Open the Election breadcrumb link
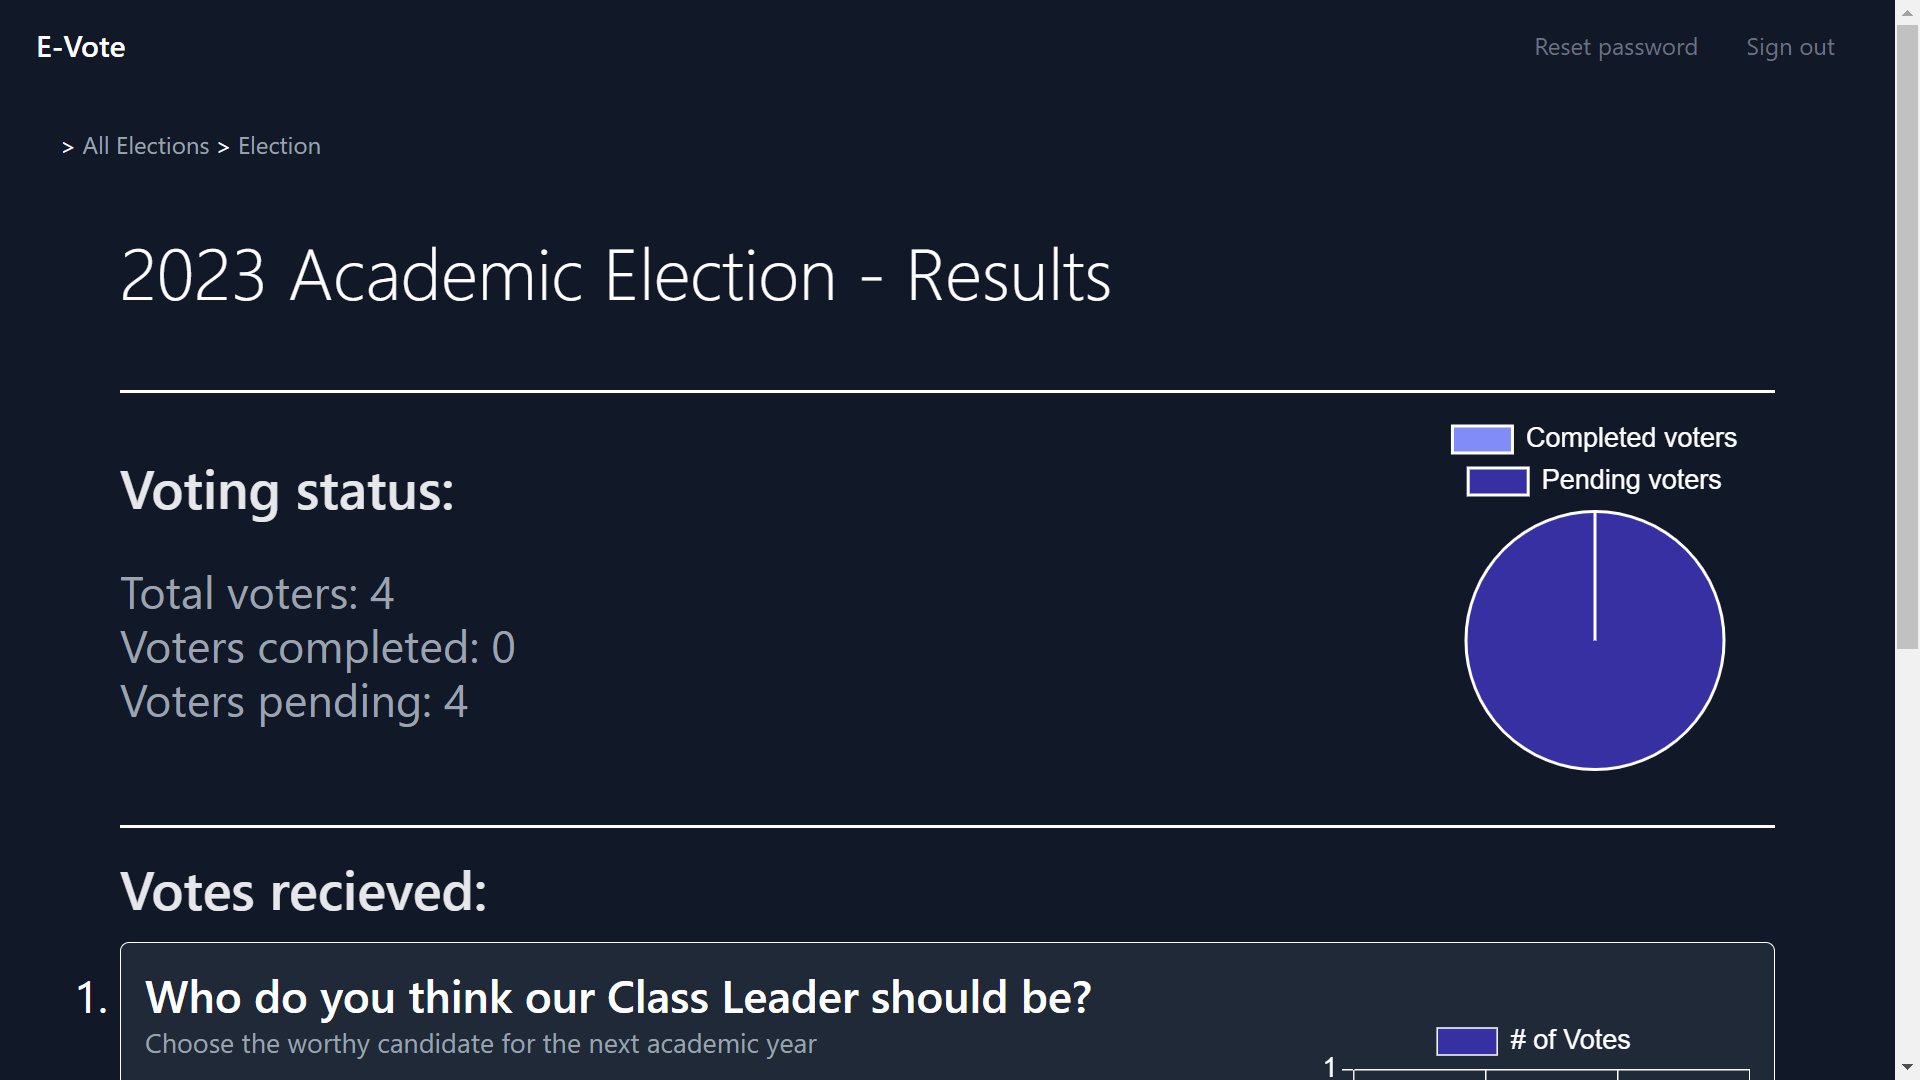The width and height of the screenshot is (1920, 1080). click(x=279, y=146)
